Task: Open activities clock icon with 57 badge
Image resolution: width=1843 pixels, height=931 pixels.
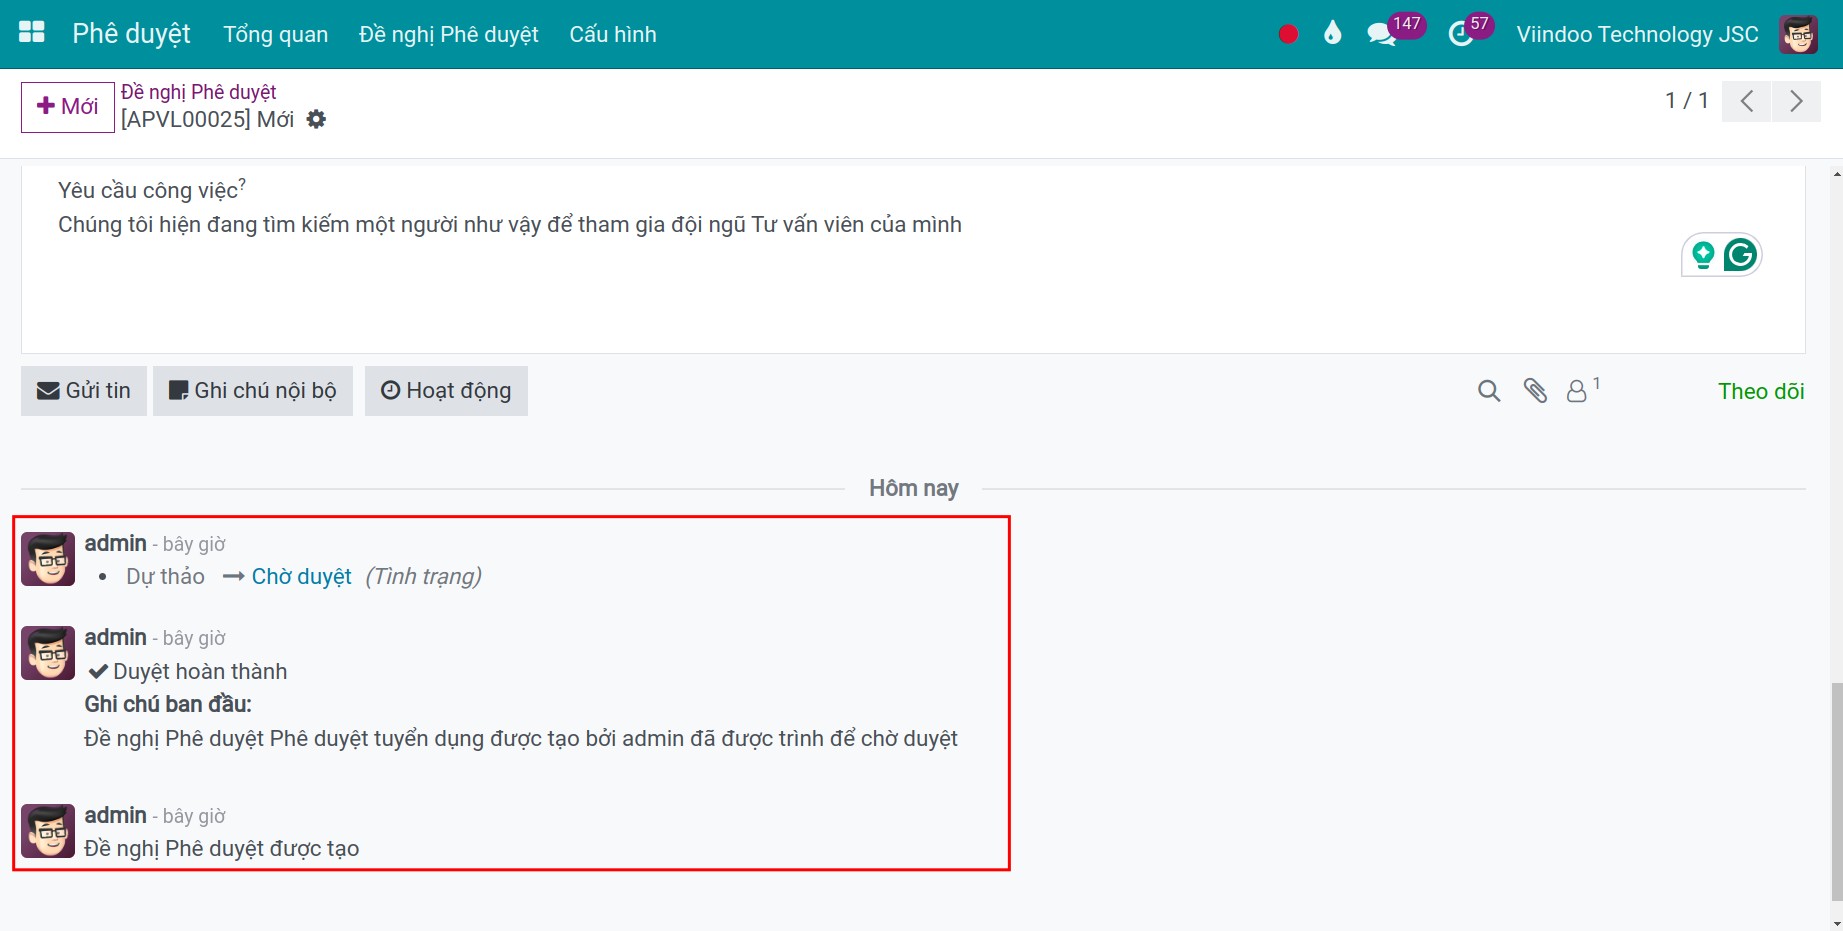Action: 1461,34
